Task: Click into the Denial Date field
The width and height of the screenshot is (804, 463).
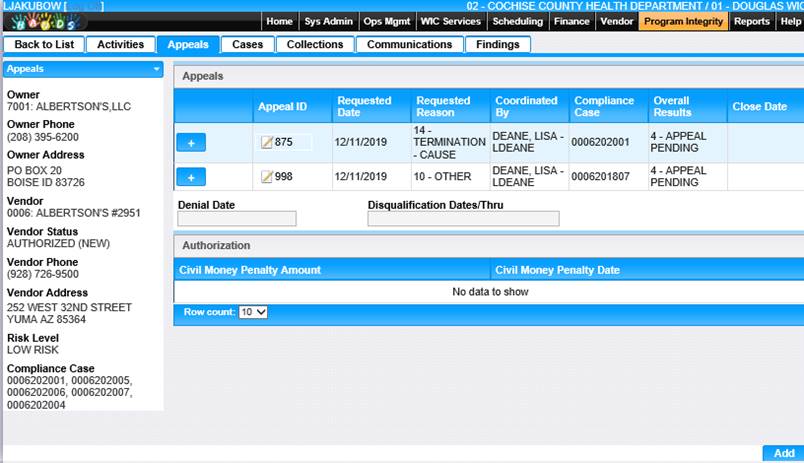Action: click(237, 219)
